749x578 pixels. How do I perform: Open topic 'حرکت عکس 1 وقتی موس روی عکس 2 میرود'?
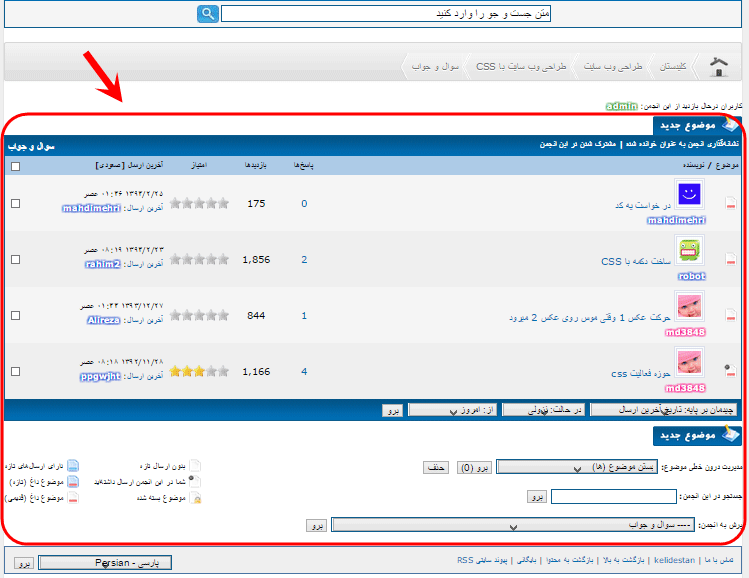(590, 317)
